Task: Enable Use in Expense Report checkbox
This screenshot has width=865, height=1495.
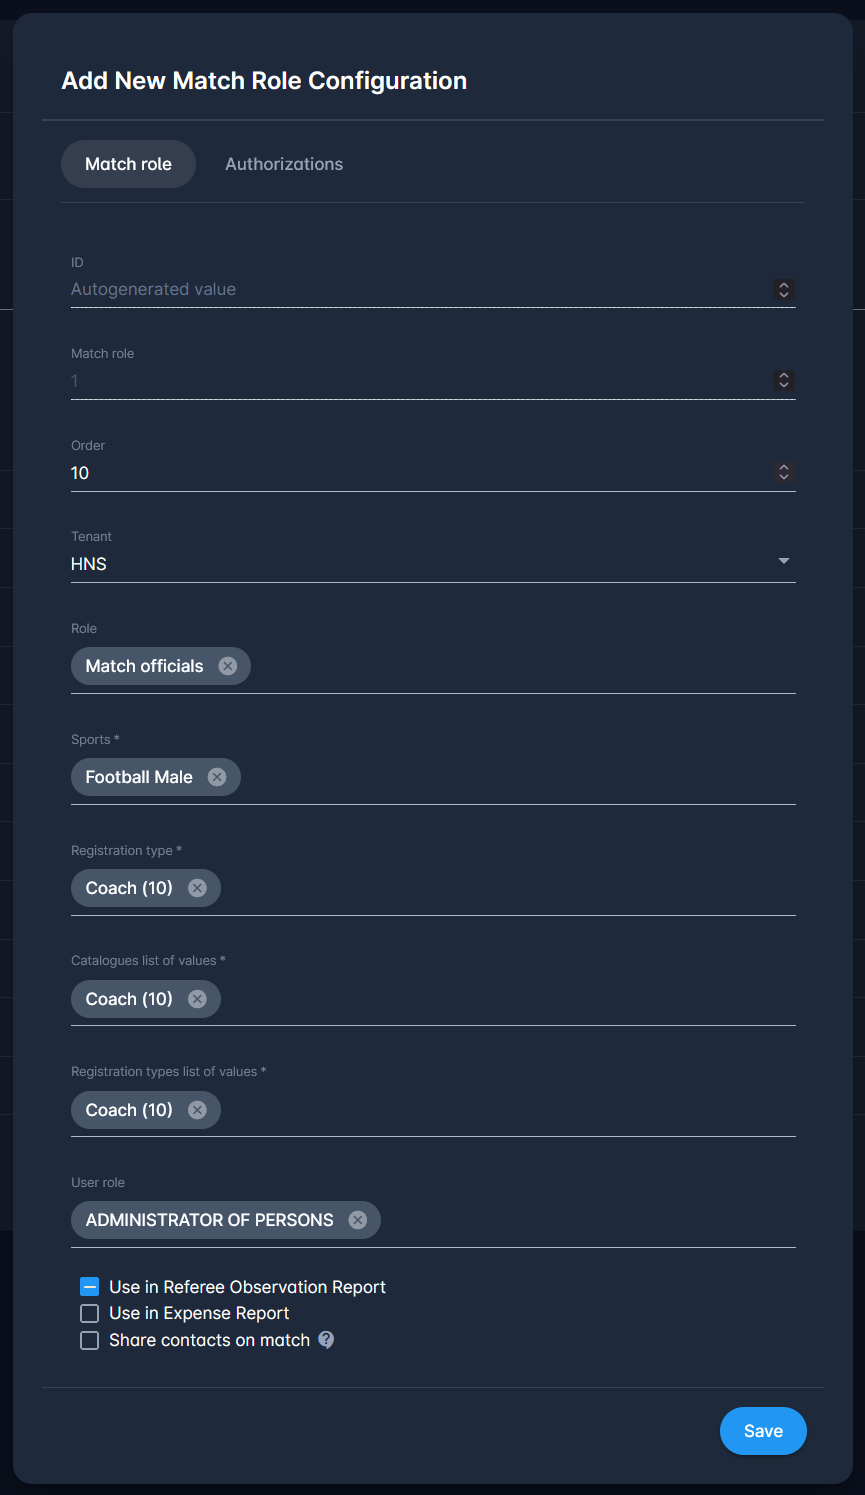Action: pyautogui.click(x=90, y=1313)
